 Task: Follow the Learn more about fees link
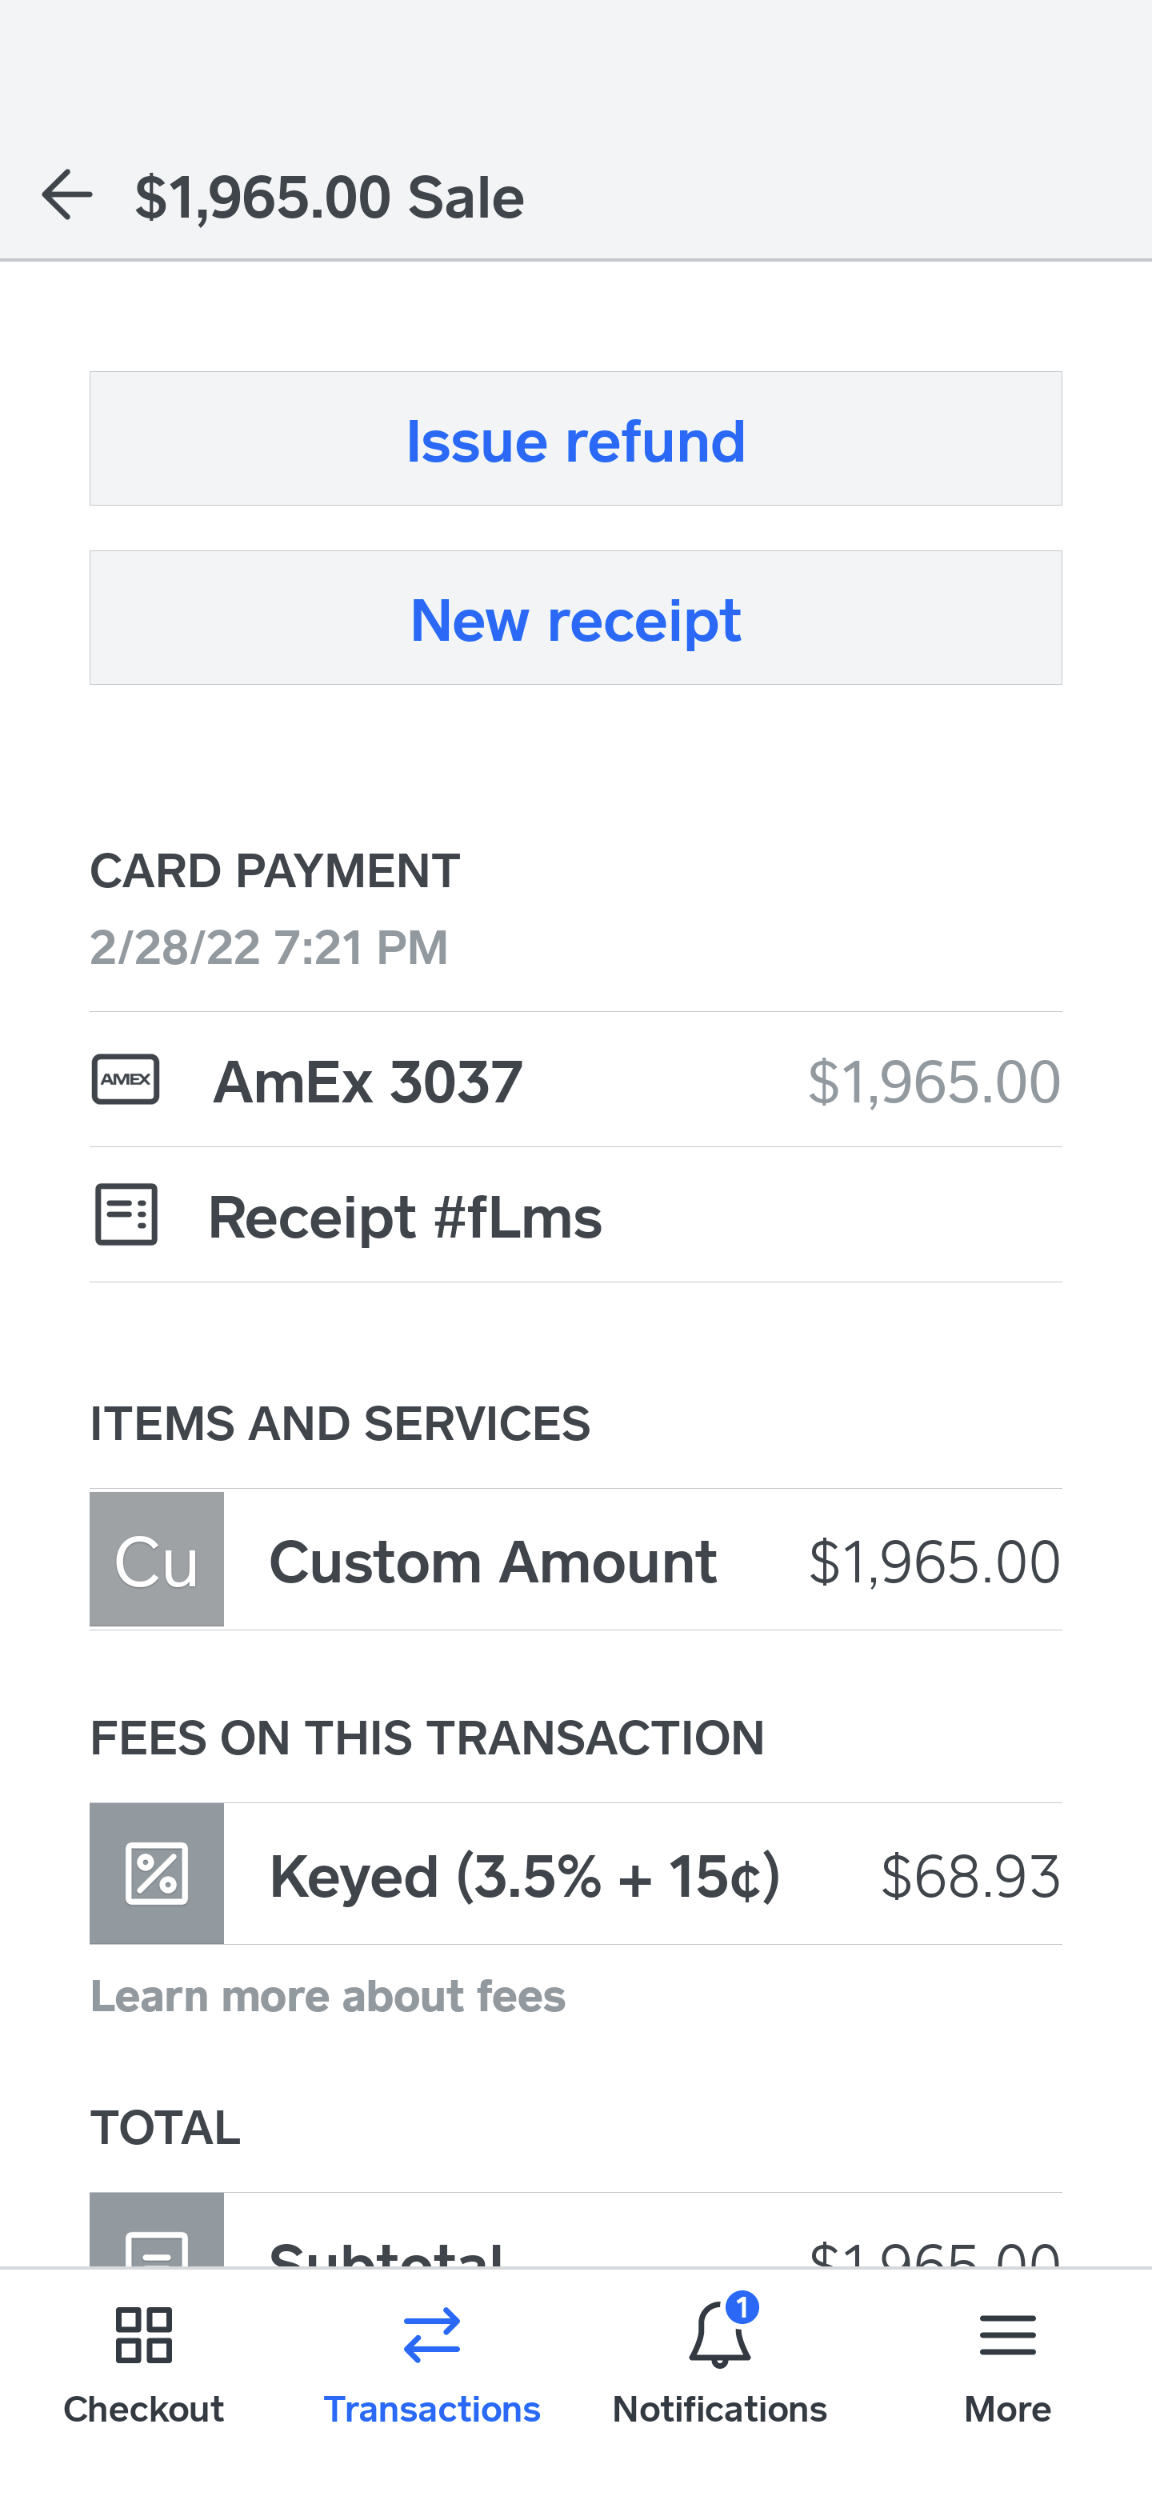point(328,1996)
